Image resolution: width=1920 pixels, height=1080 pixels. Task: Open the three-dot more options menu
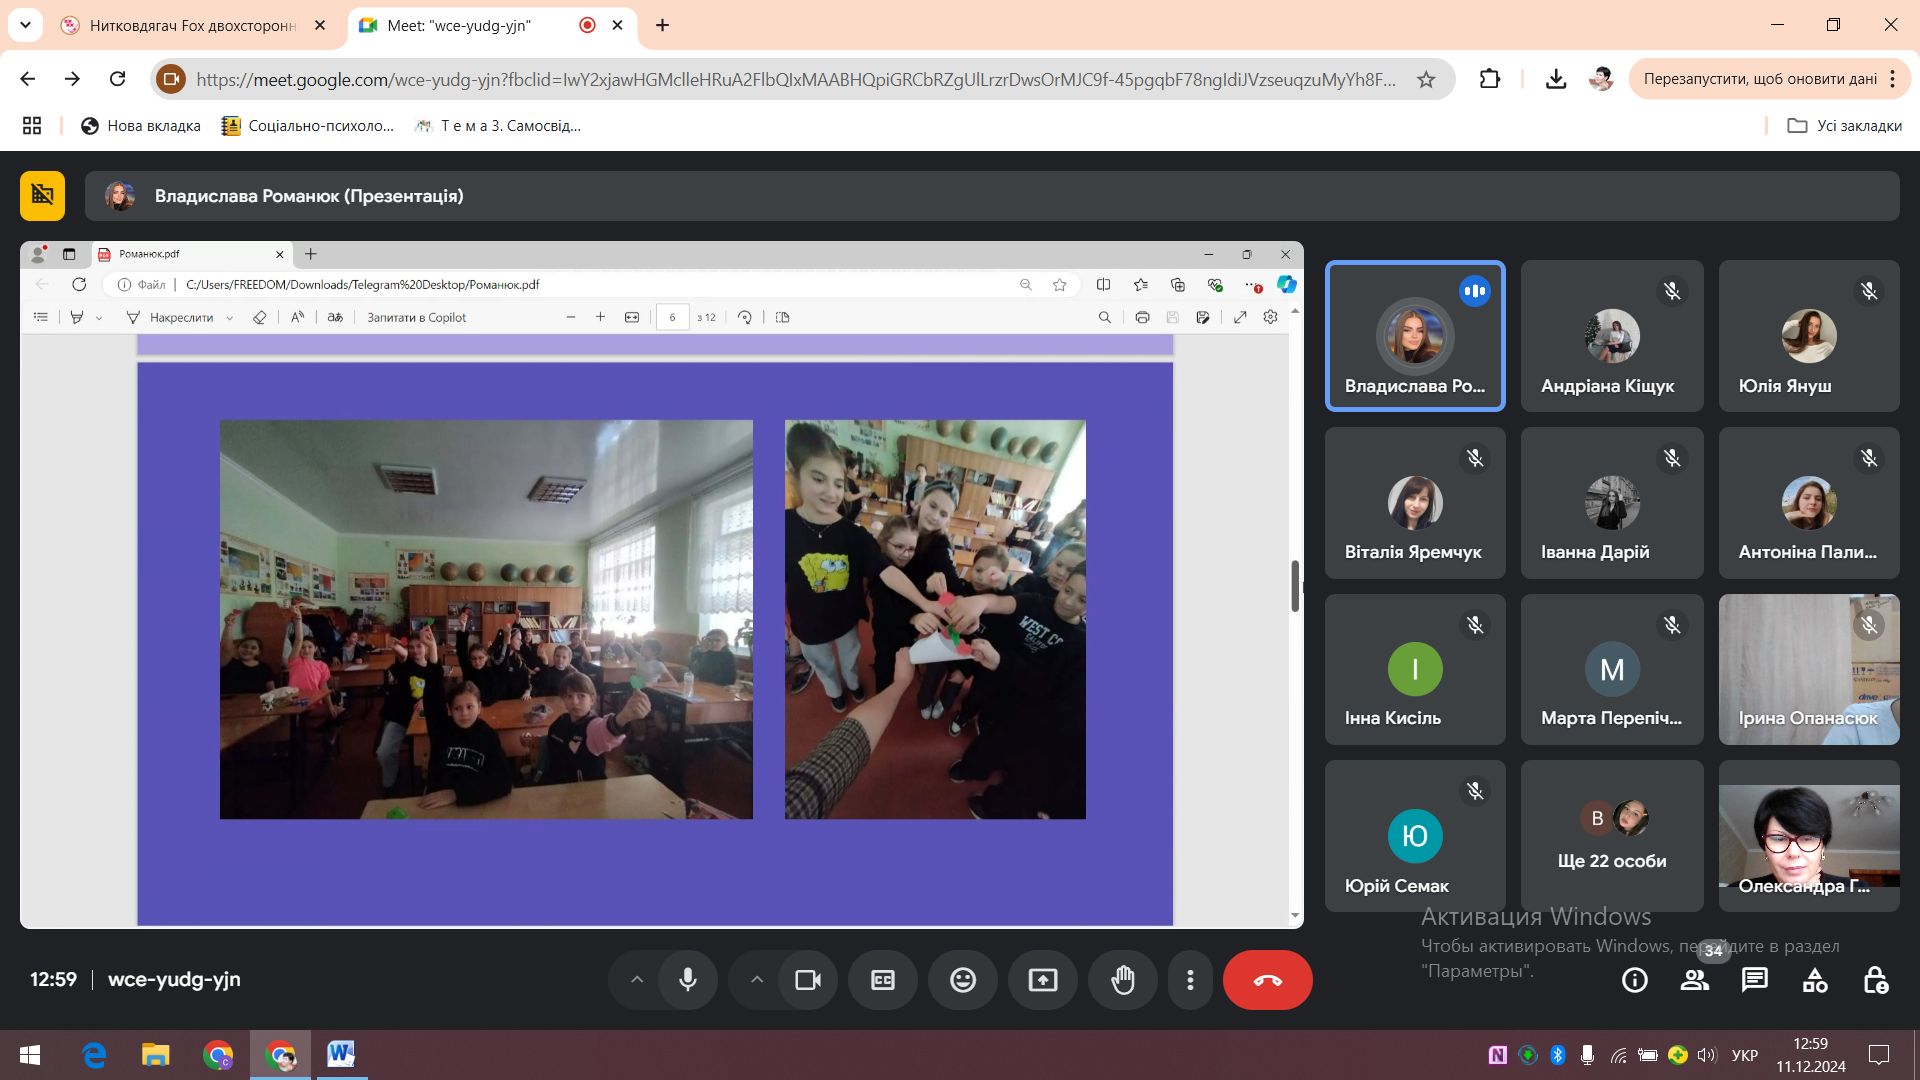point(1190,980)
